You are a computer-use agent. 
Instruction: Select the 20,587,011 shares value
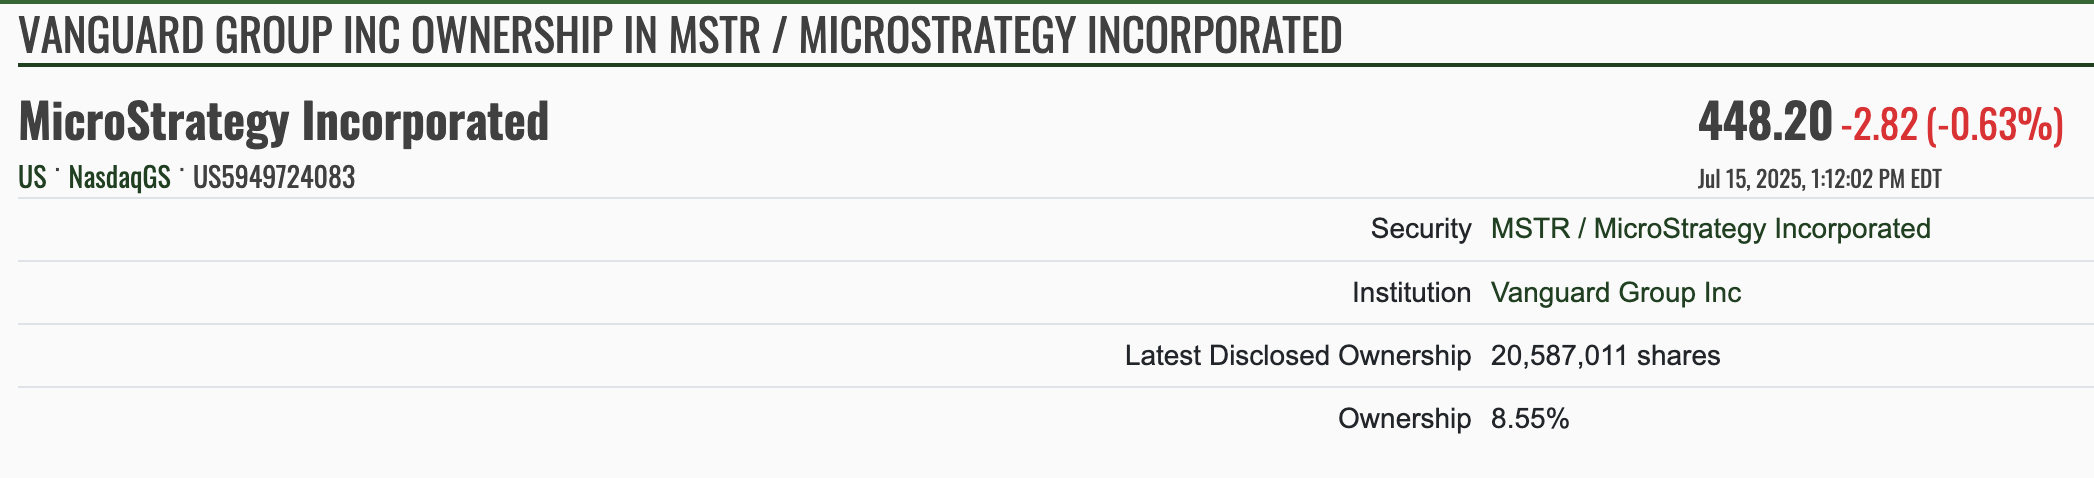click(1605, 356)
